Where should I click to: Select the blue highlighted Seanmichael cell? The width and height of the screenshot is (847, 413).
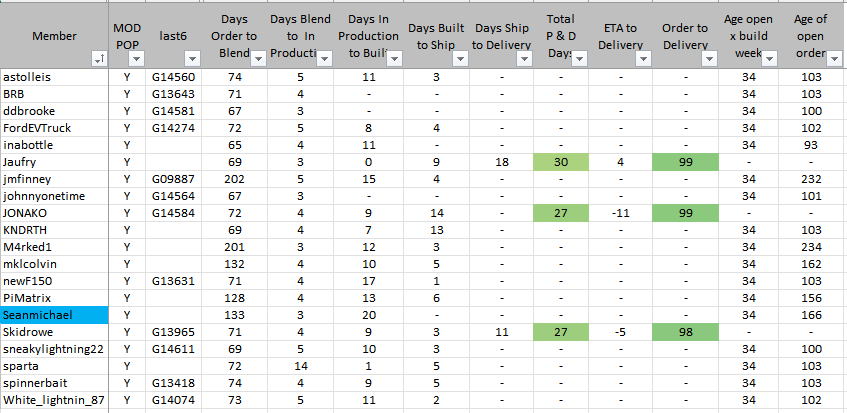(x=54, y=315)
